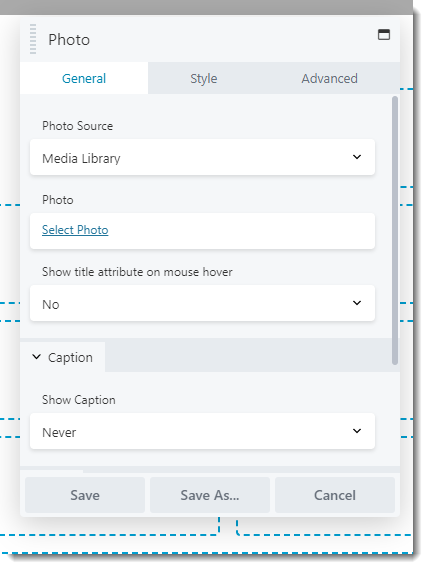Screen dimensions: 428x569
Task: Click the settings panel vertical scrollbar
Action: 395,230
